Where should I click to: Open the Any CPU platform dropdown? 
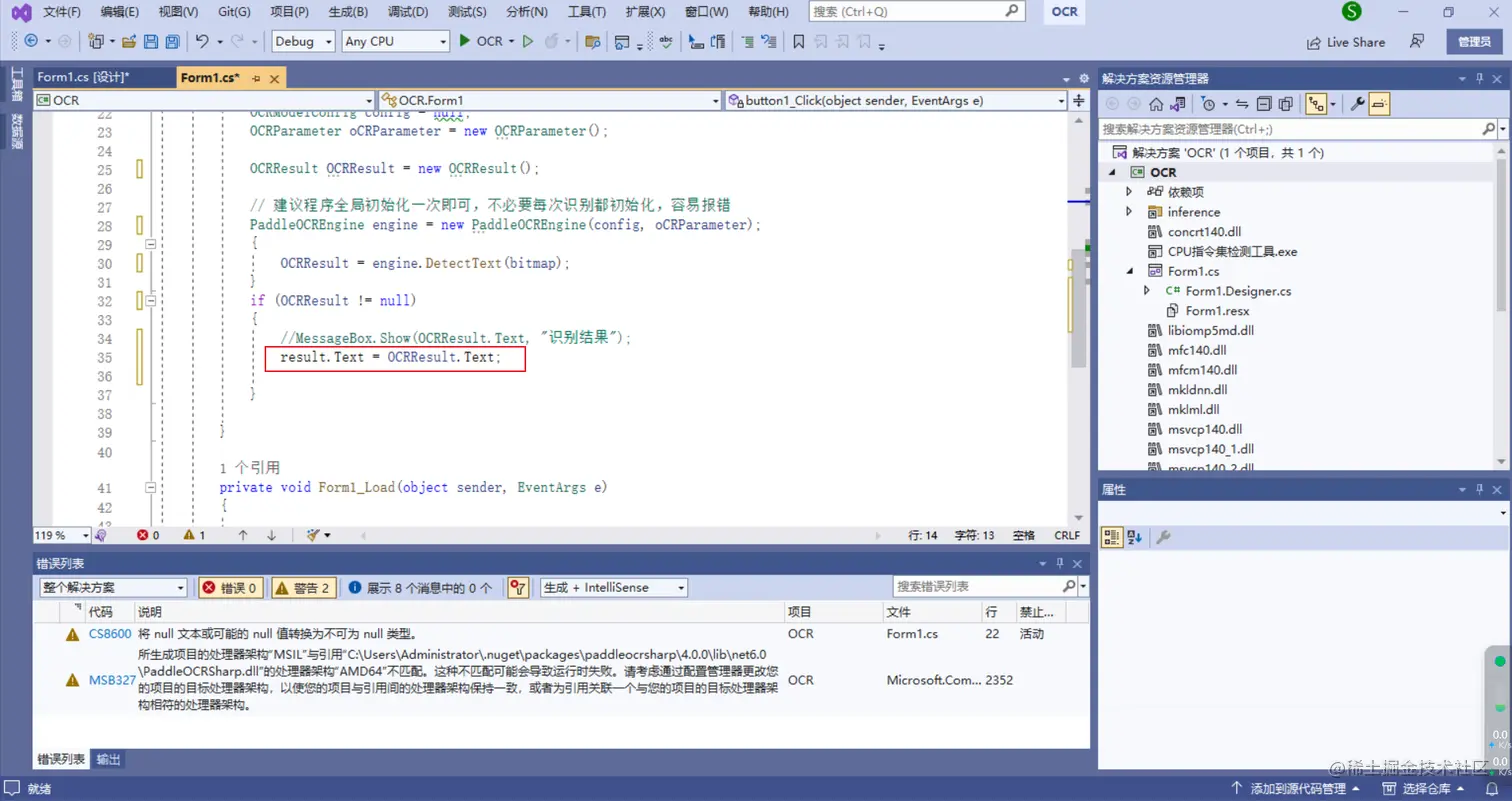[x=395, y=42]
